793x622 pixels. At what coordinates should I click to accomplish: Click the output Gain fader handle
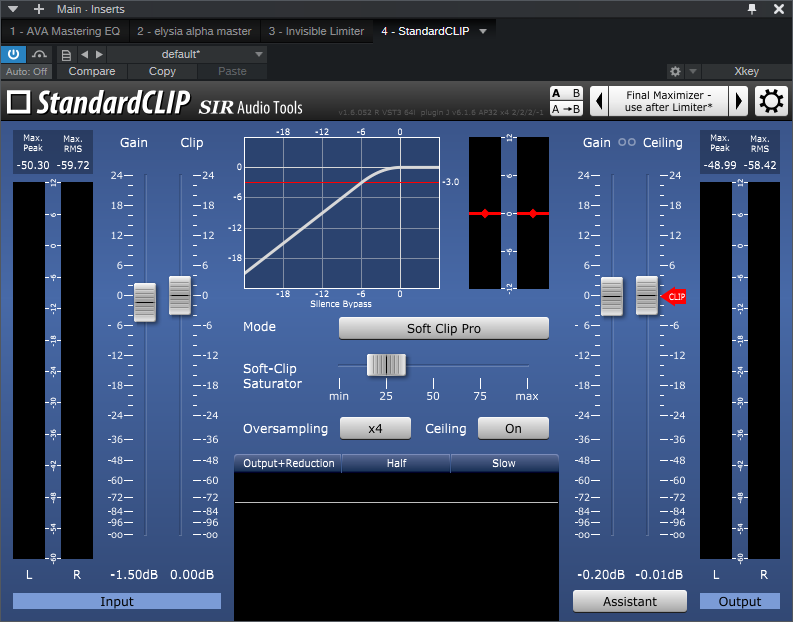pyautogui.click(x=612, y=296)
